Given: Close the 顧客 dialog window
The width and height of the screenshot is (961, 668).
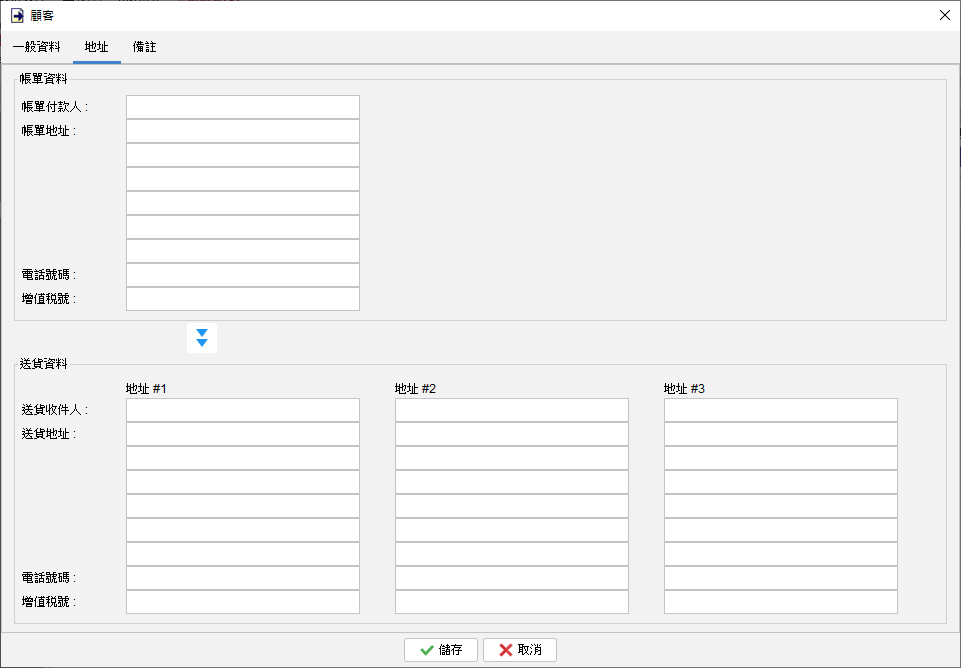Looking at the screenshot, I should (x=944, y=15).
